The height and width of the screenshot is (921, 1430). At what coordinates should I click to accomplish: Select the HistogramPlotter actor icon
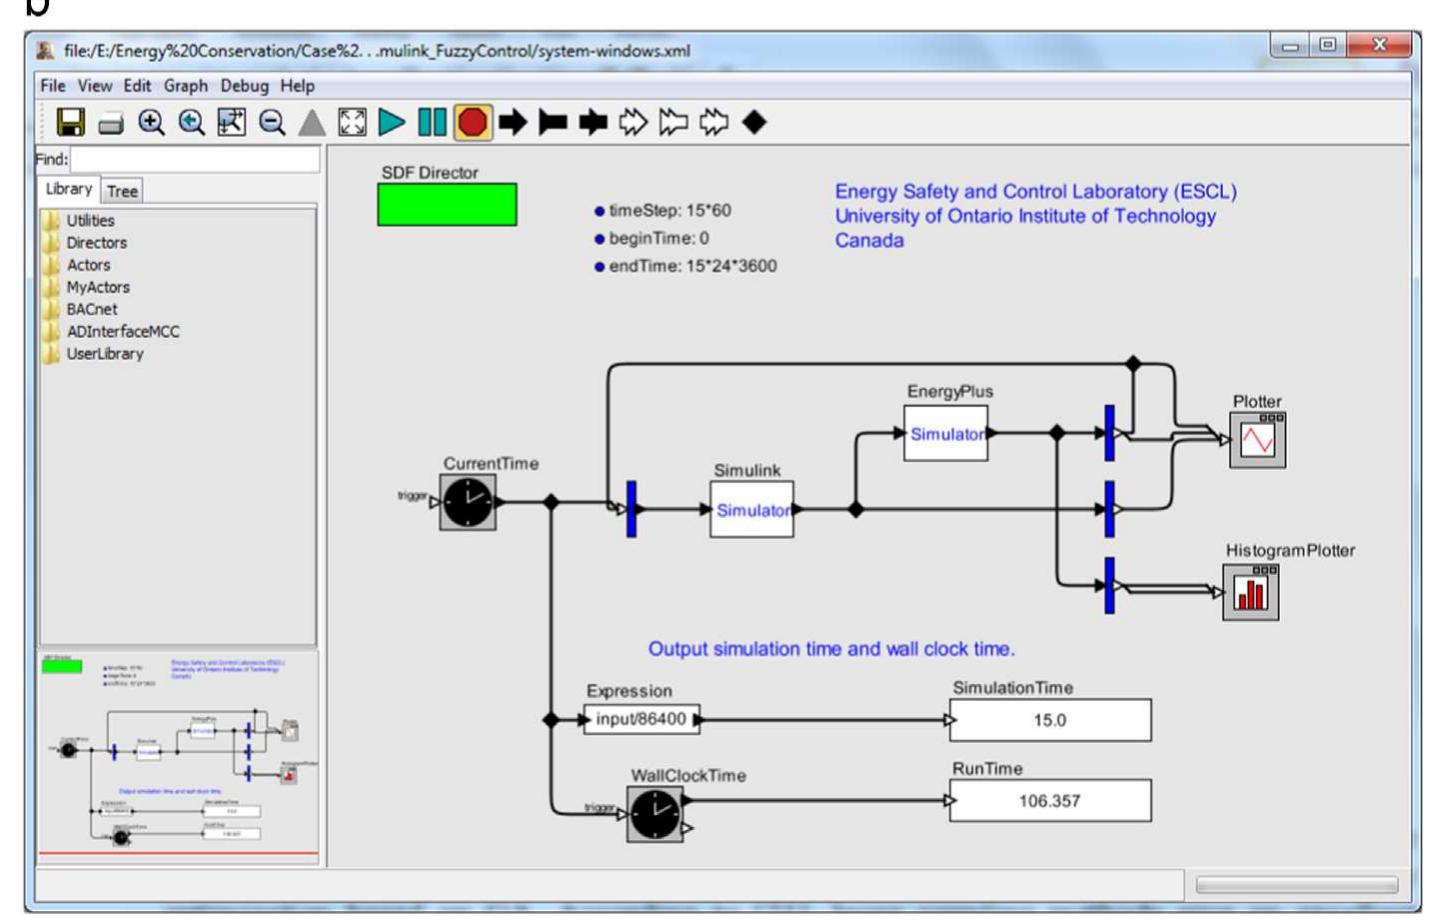pos(1250,592)
